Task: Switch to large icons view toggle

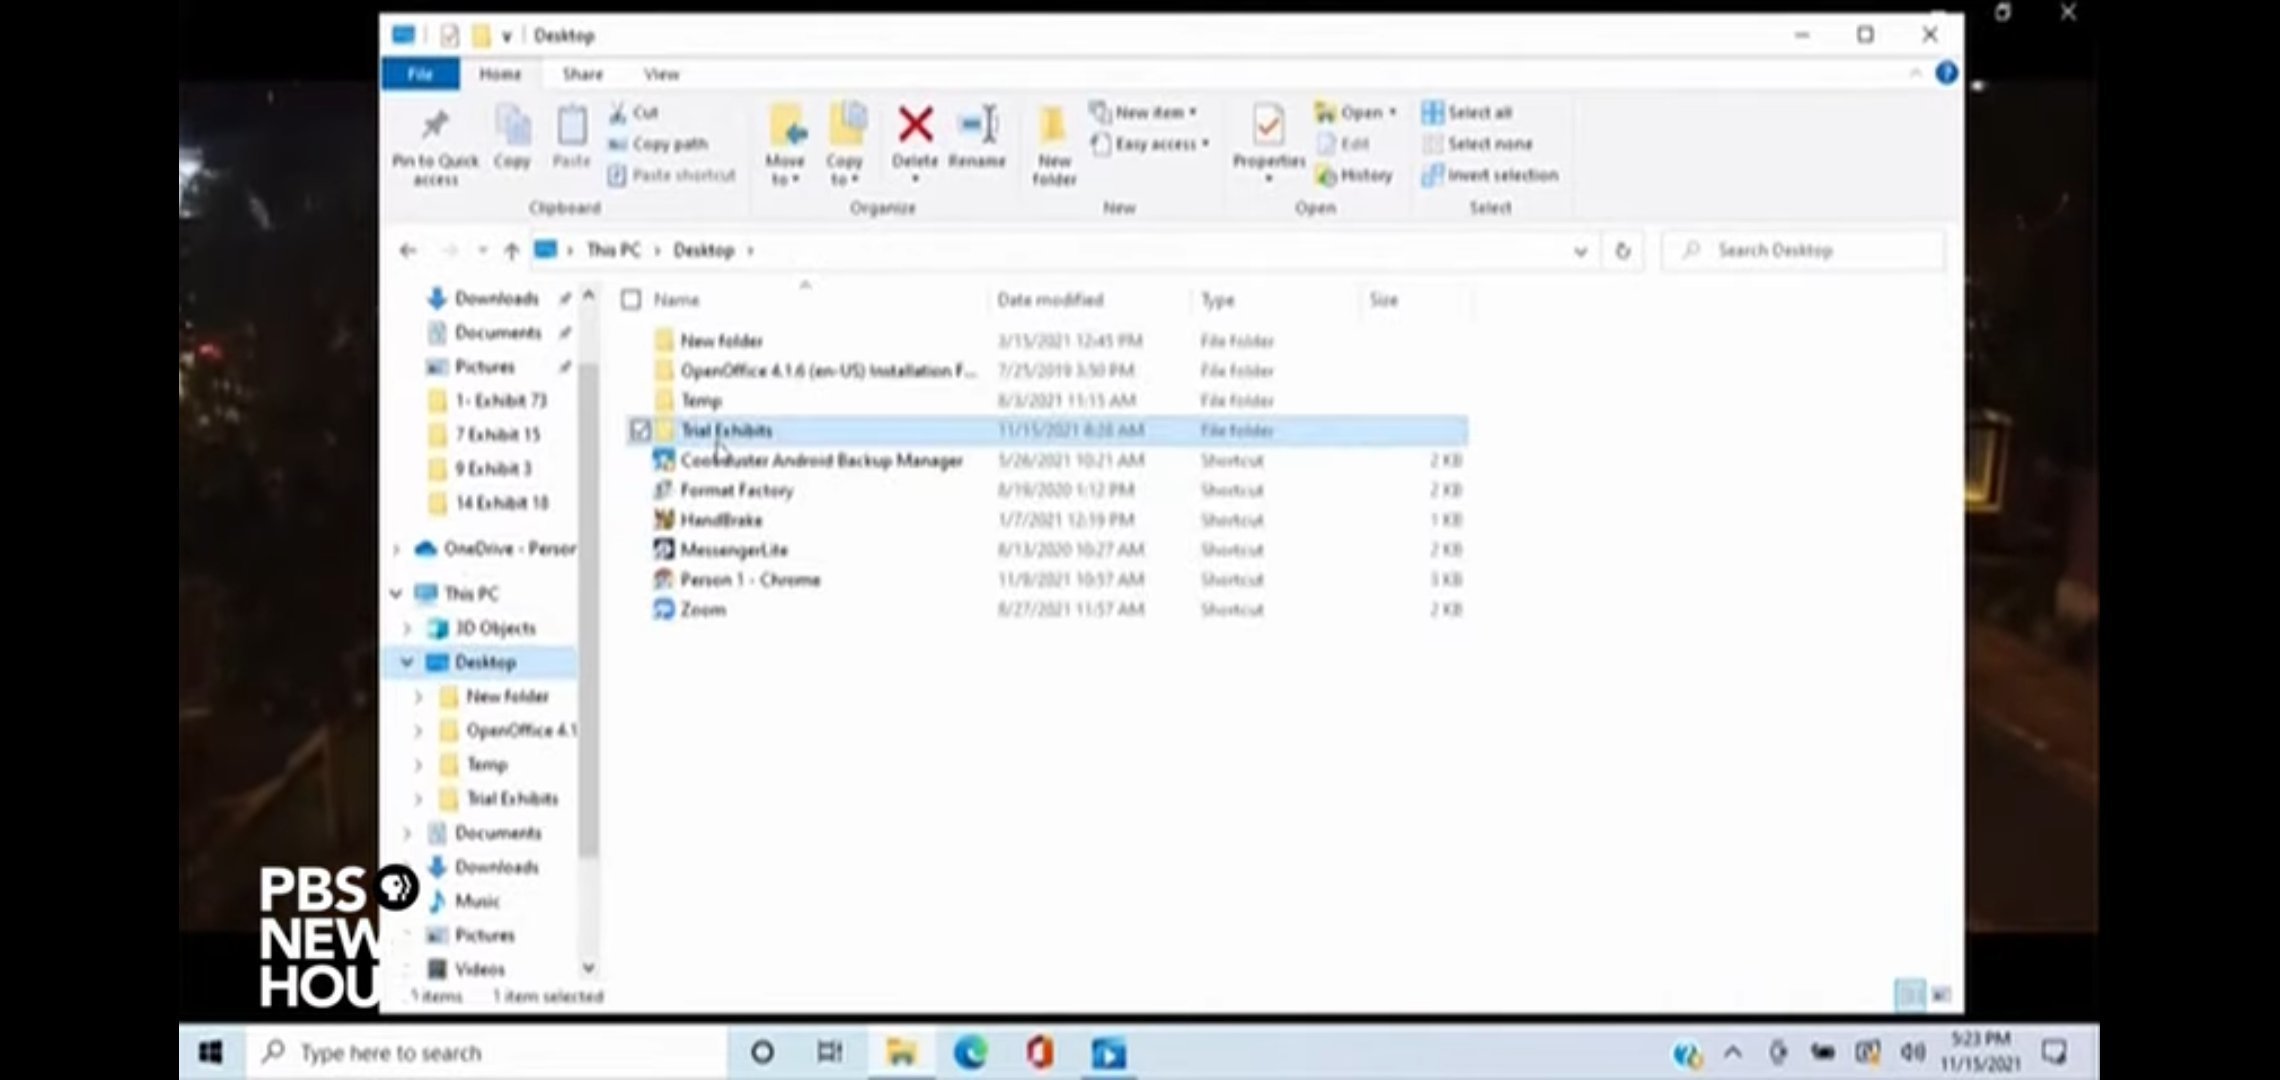Action: 1940,995
